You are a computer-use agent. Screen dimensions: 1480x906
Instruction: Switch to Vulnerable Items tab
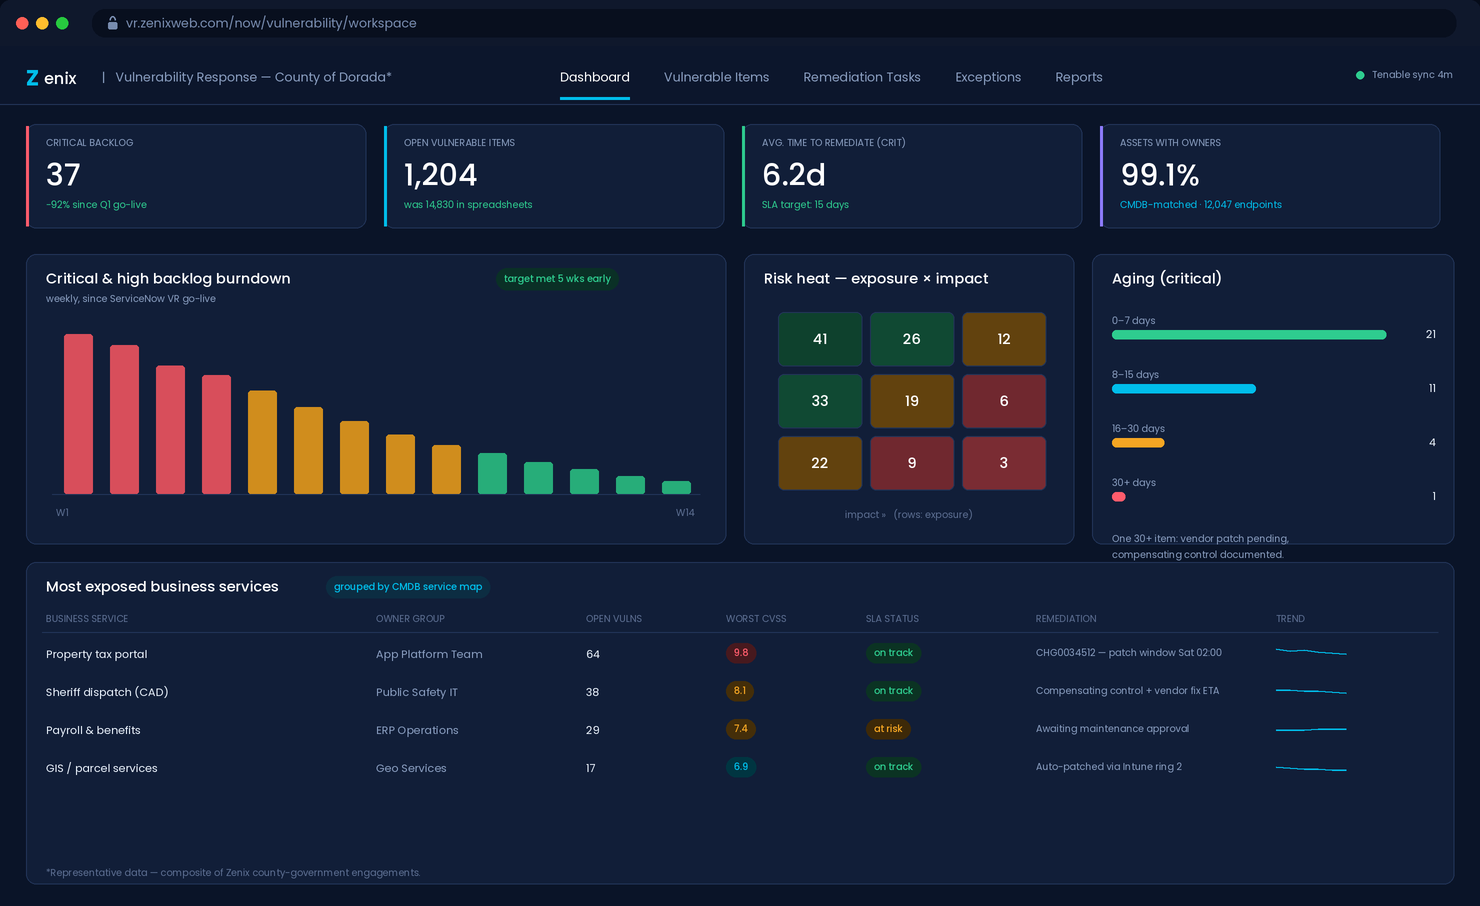coord(716,77)
